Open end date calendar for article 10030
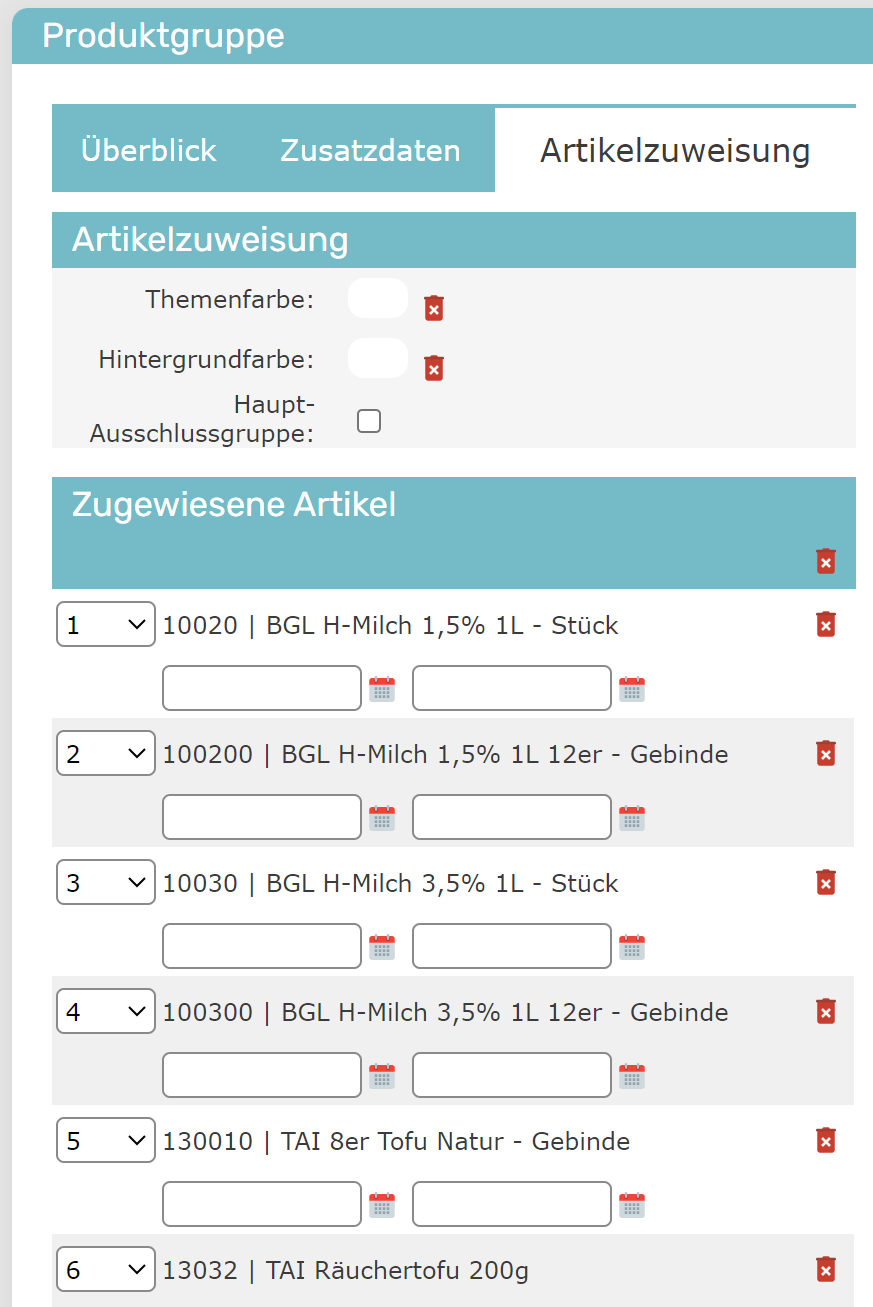Image resolution: width=873 pixels, height=1307 pixels. click(x=631, y=947)
